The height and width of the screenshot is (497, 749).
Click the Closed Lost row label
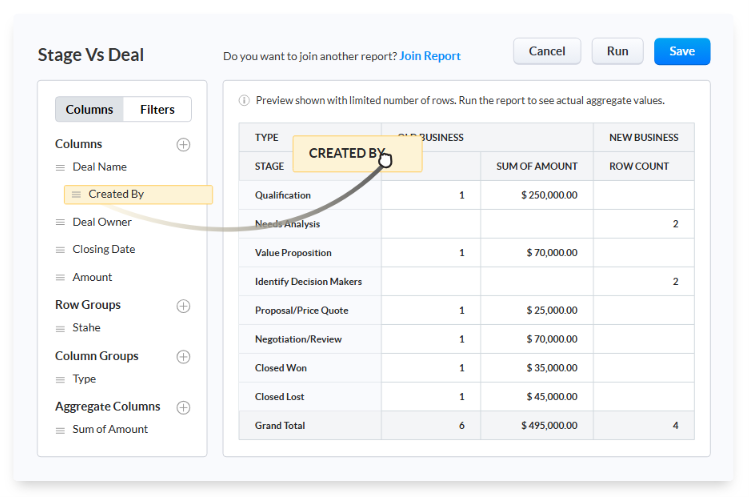(279, 396)
